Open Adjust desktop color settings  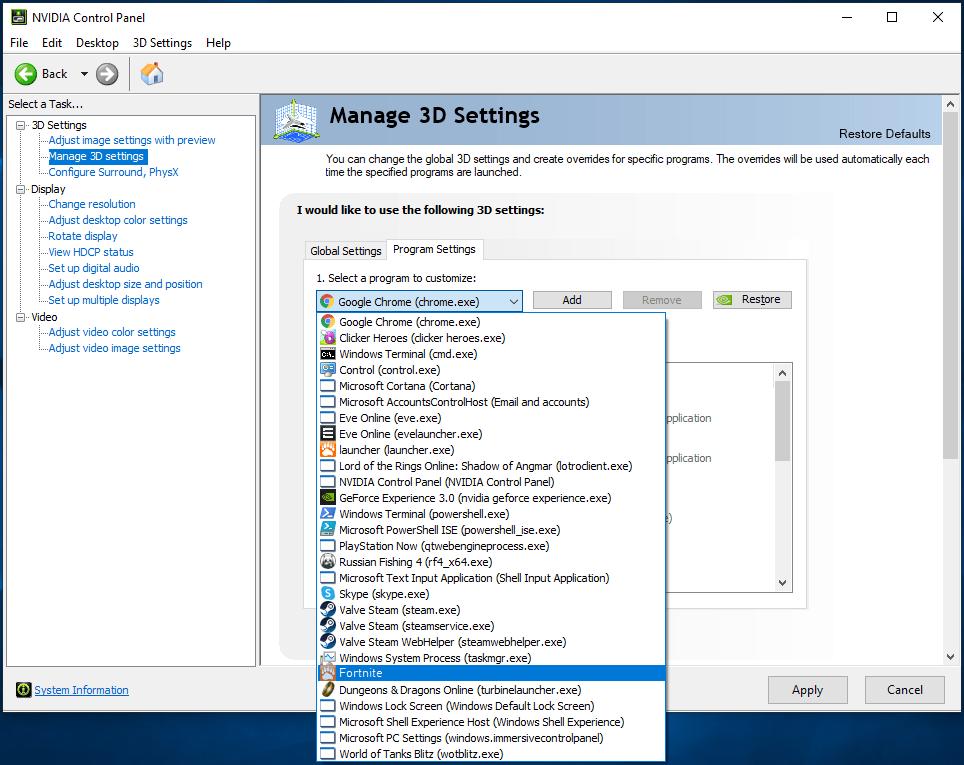pos(118,220)
